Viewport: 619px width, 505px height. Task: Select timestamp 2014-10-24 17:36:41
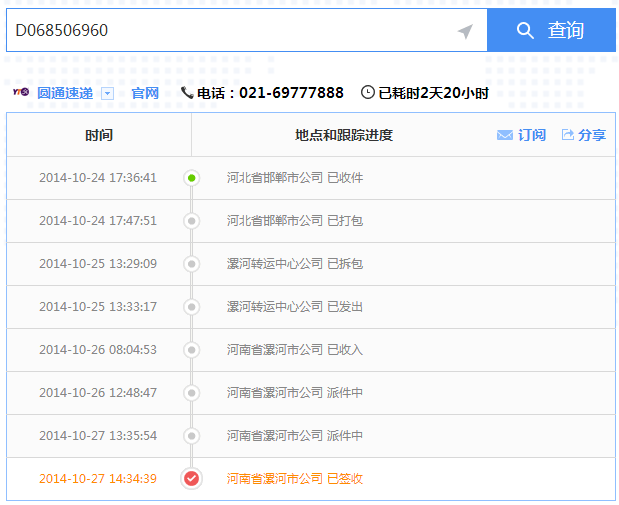[x=98, y=178]
